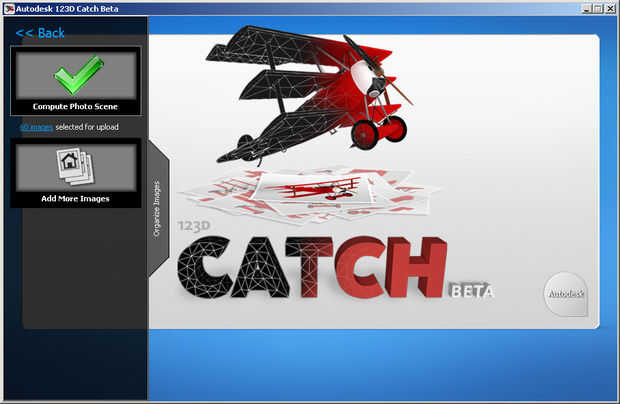This screenshot has height=404, width=620.
Task: Click the Autodesk logo badge
Action: 566,294
